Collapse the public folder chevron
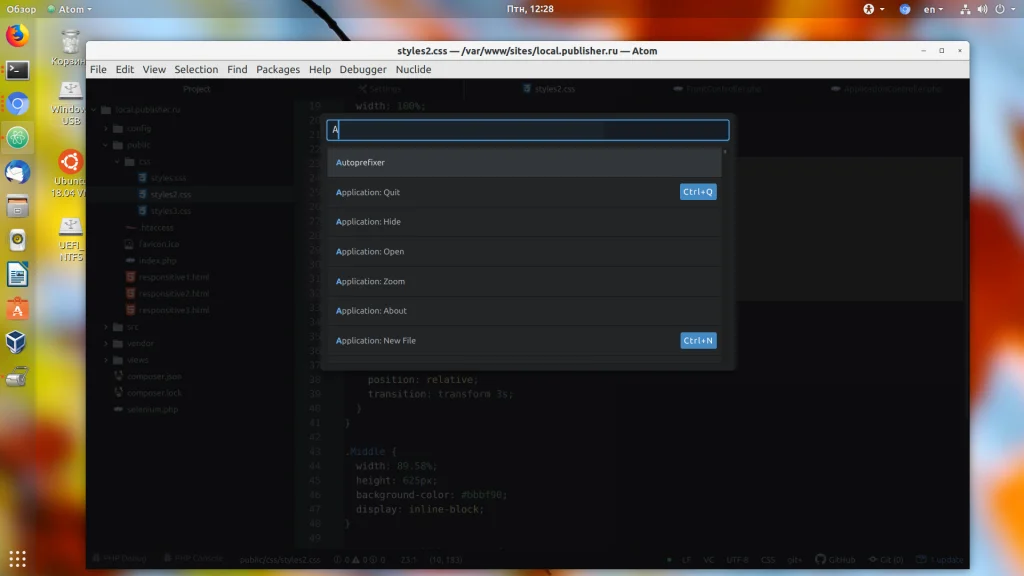This screenshot has width=1024, height=576. click(106, 145)
